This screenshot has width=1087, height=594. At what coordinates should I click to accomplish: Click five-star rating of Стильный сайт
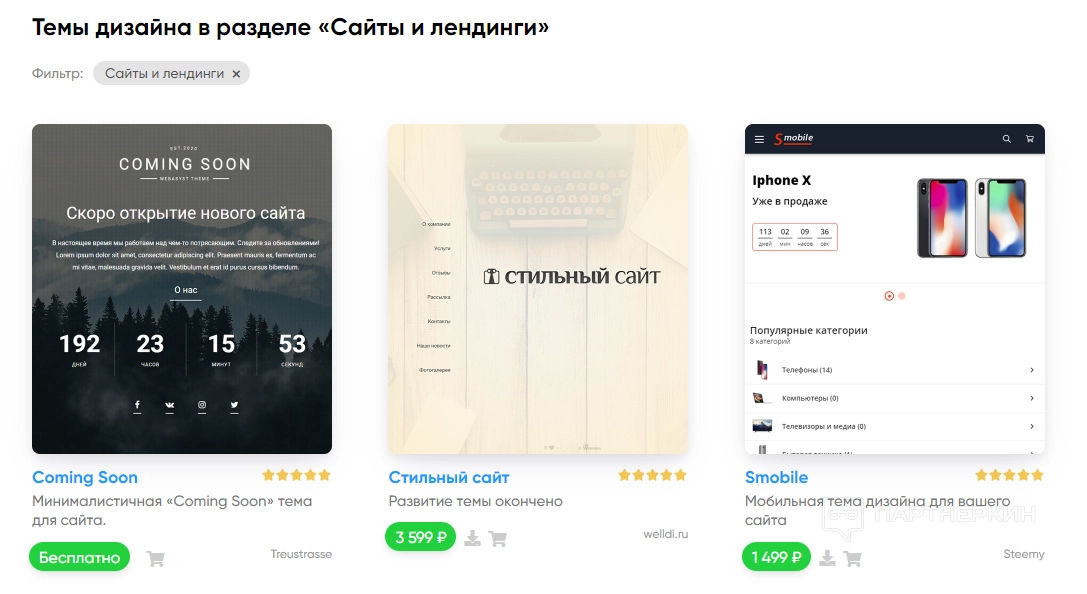coord(652,475)
